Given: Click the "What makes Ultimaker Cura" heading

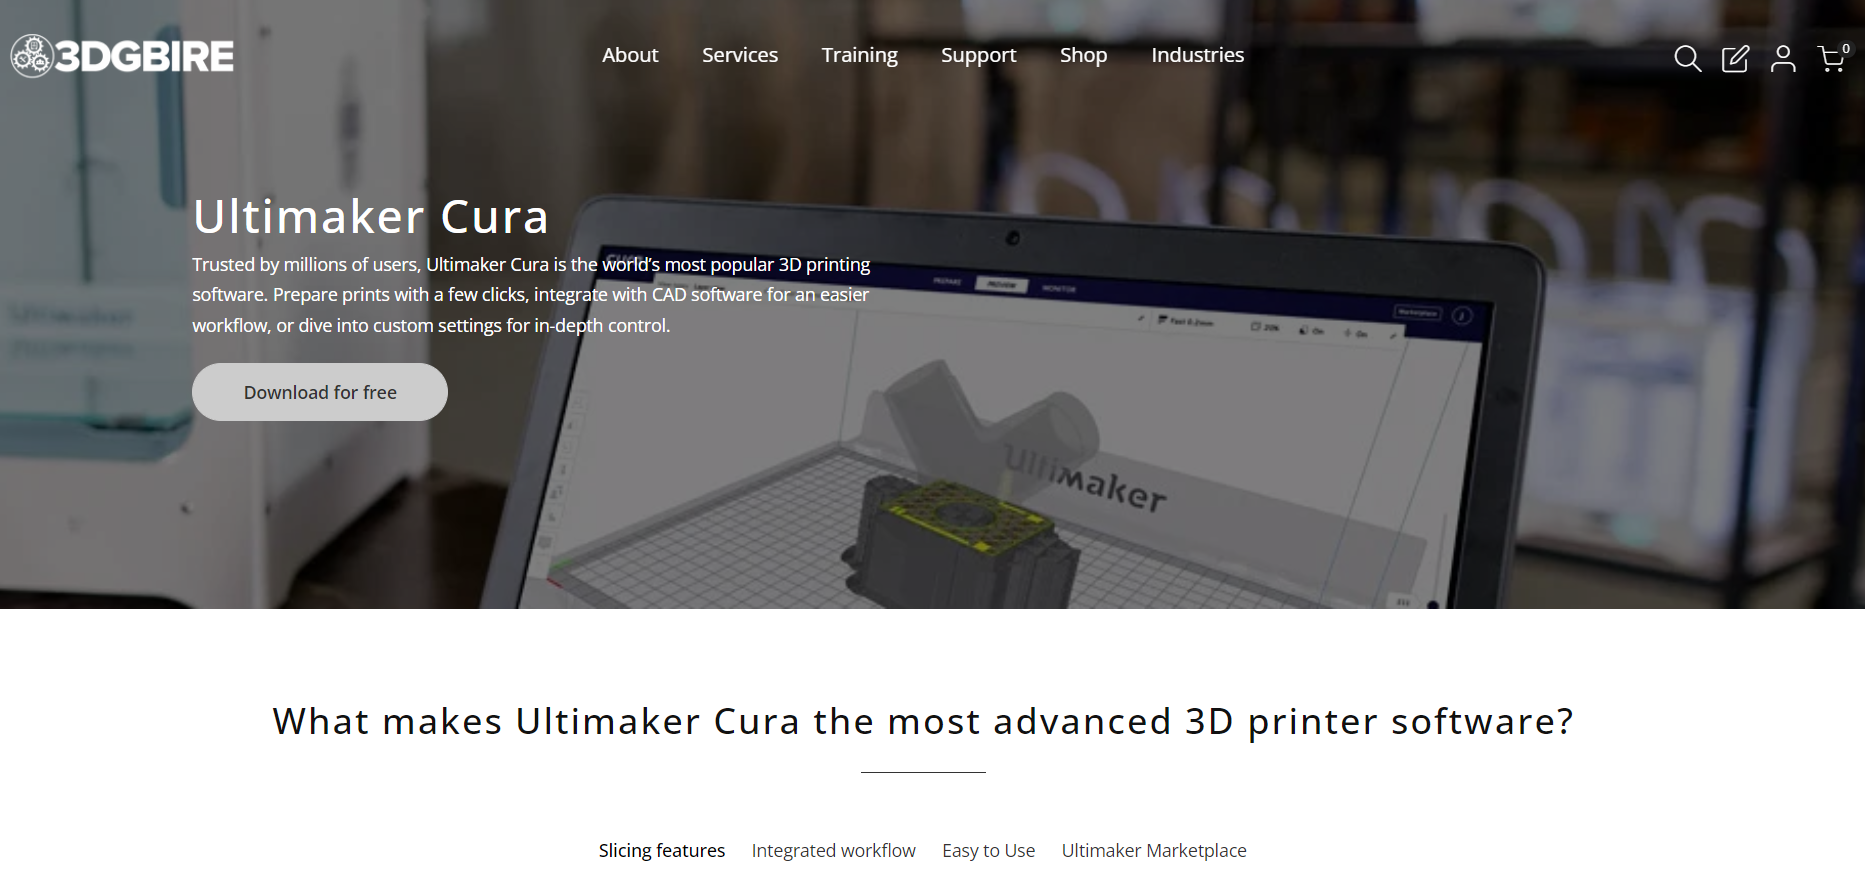Looking at the screenshot, I should tap(923, 721).
